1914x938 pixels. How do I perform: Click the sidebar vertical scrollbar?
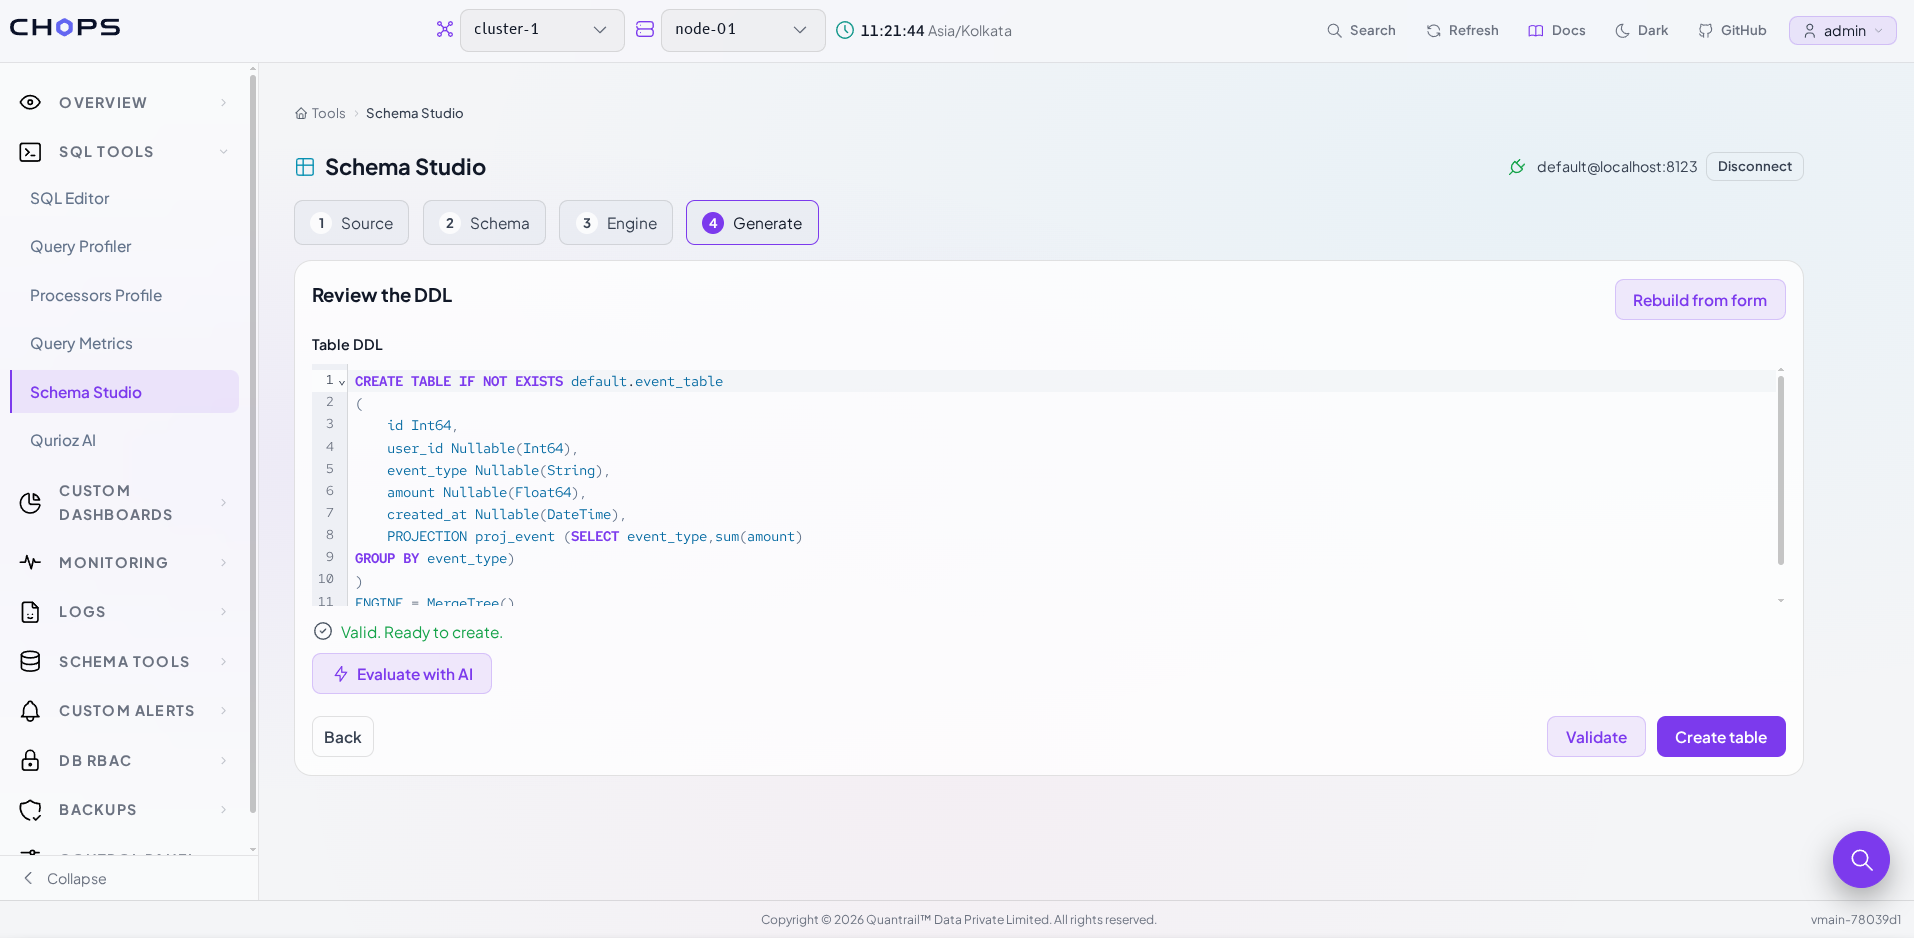pos(253,445)
